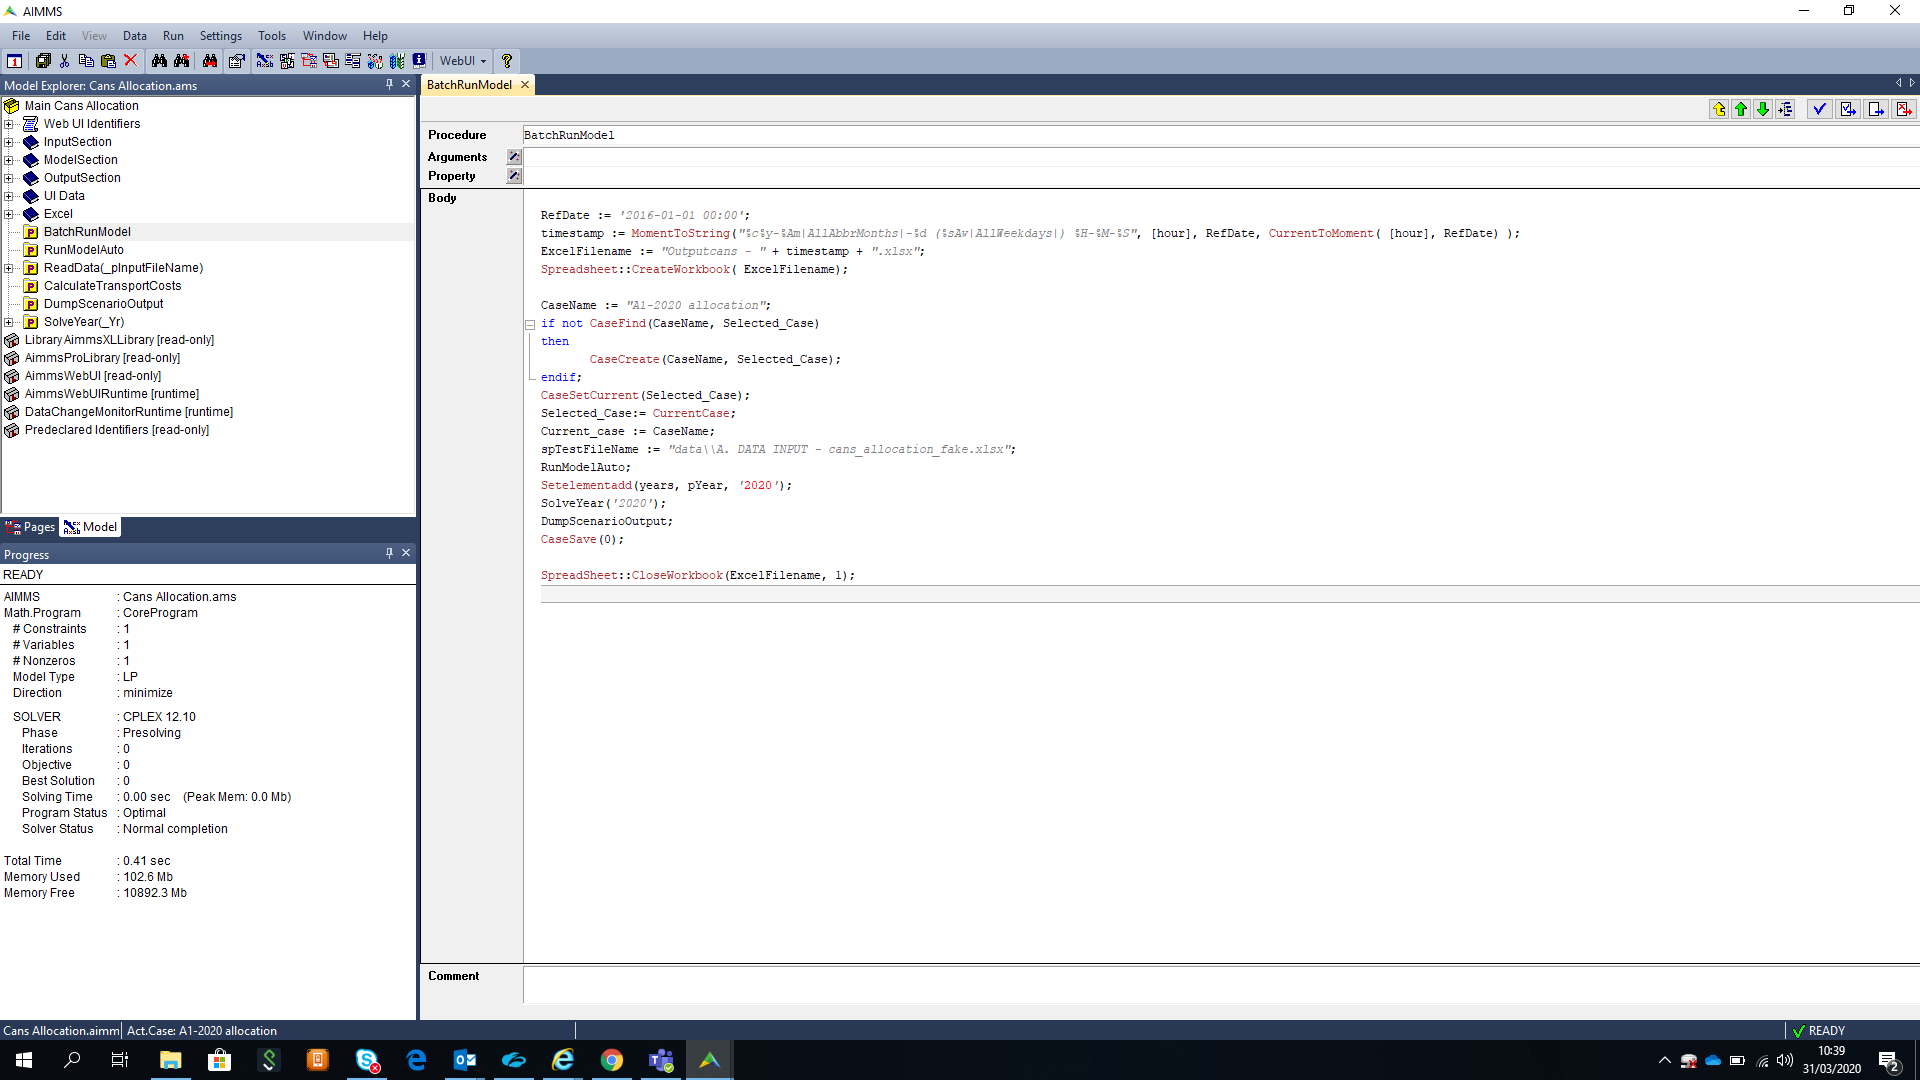Viewport: 1920px width, 1080px height.
Task: Click the blue checkmark Check icon
Action: tap(1820, 110)
